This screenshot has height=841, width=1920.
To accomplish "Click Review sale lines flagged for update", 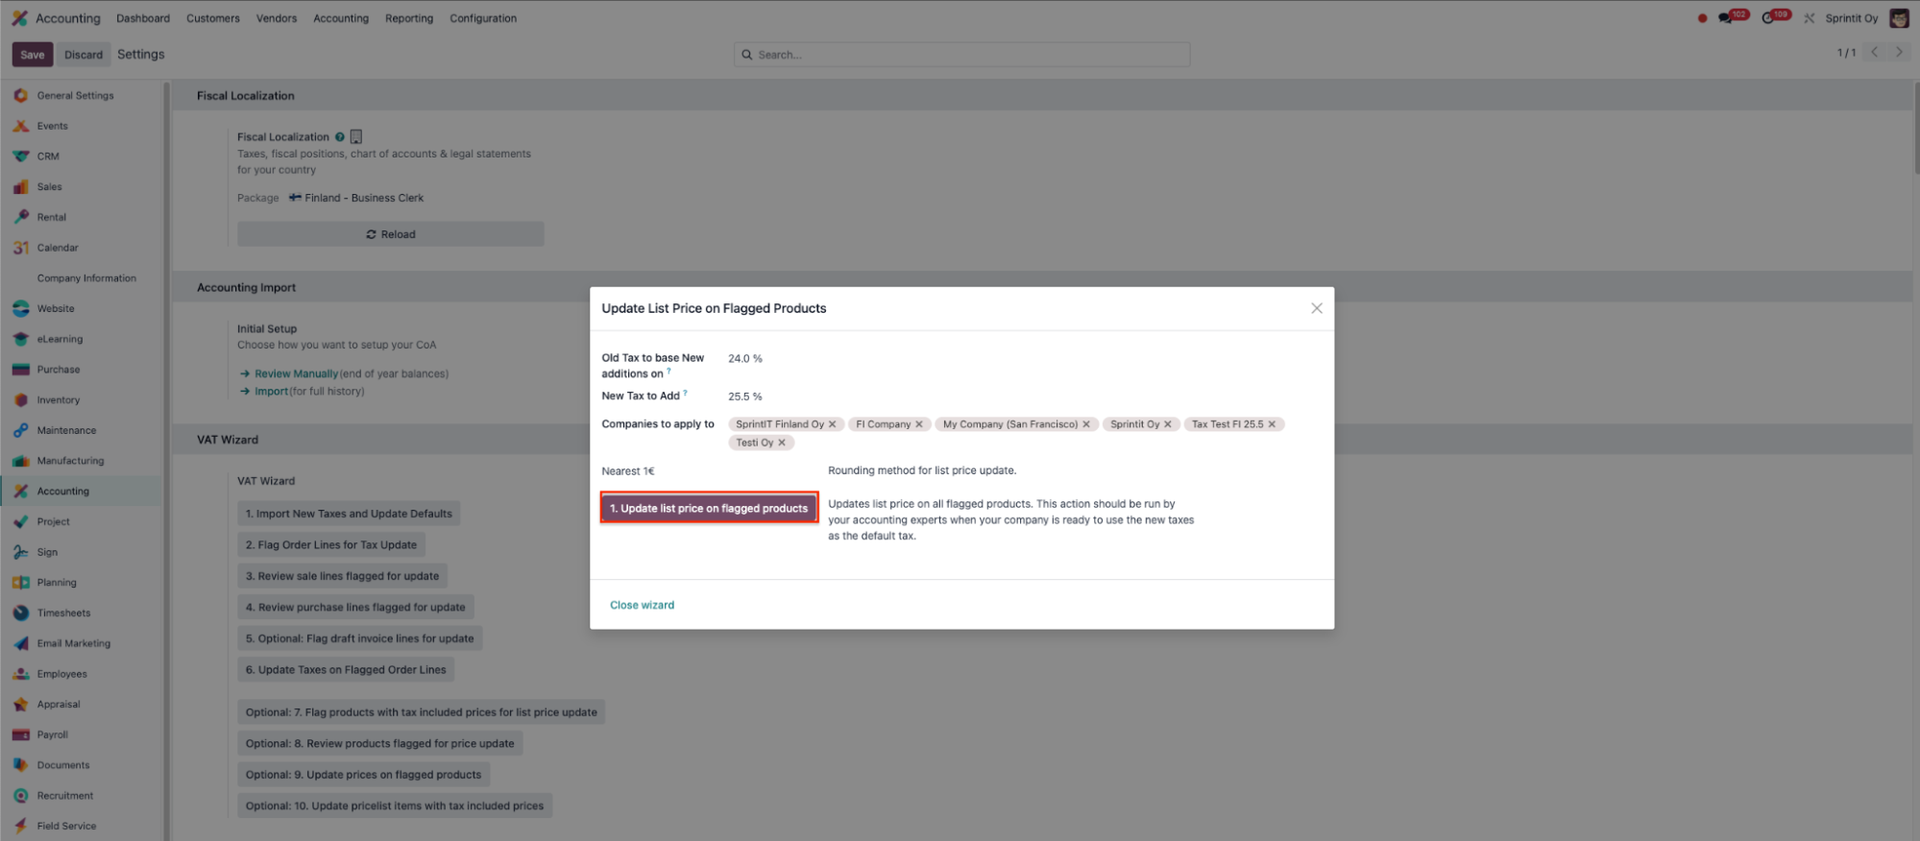I will coord(342,576).
